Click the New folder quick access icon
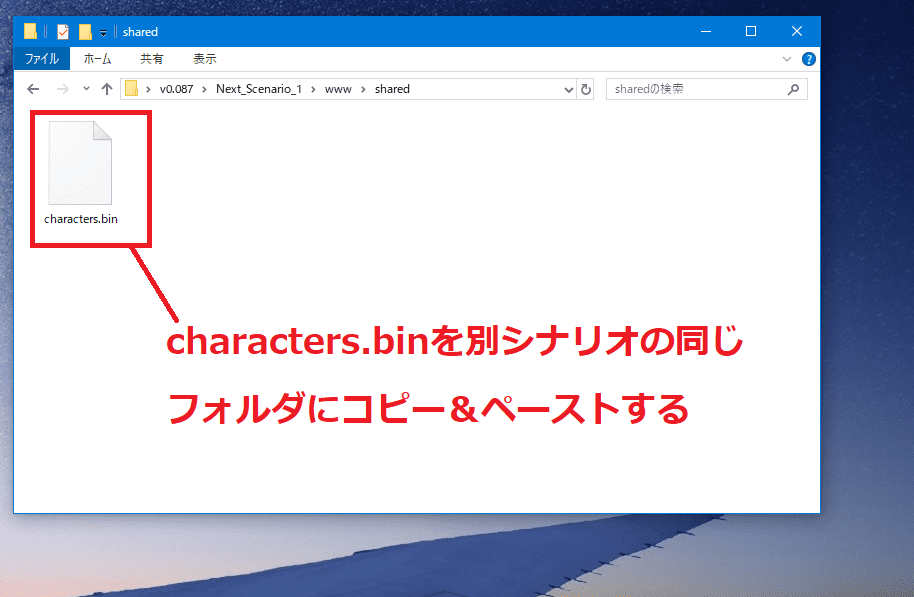 [x=85, y=31]
